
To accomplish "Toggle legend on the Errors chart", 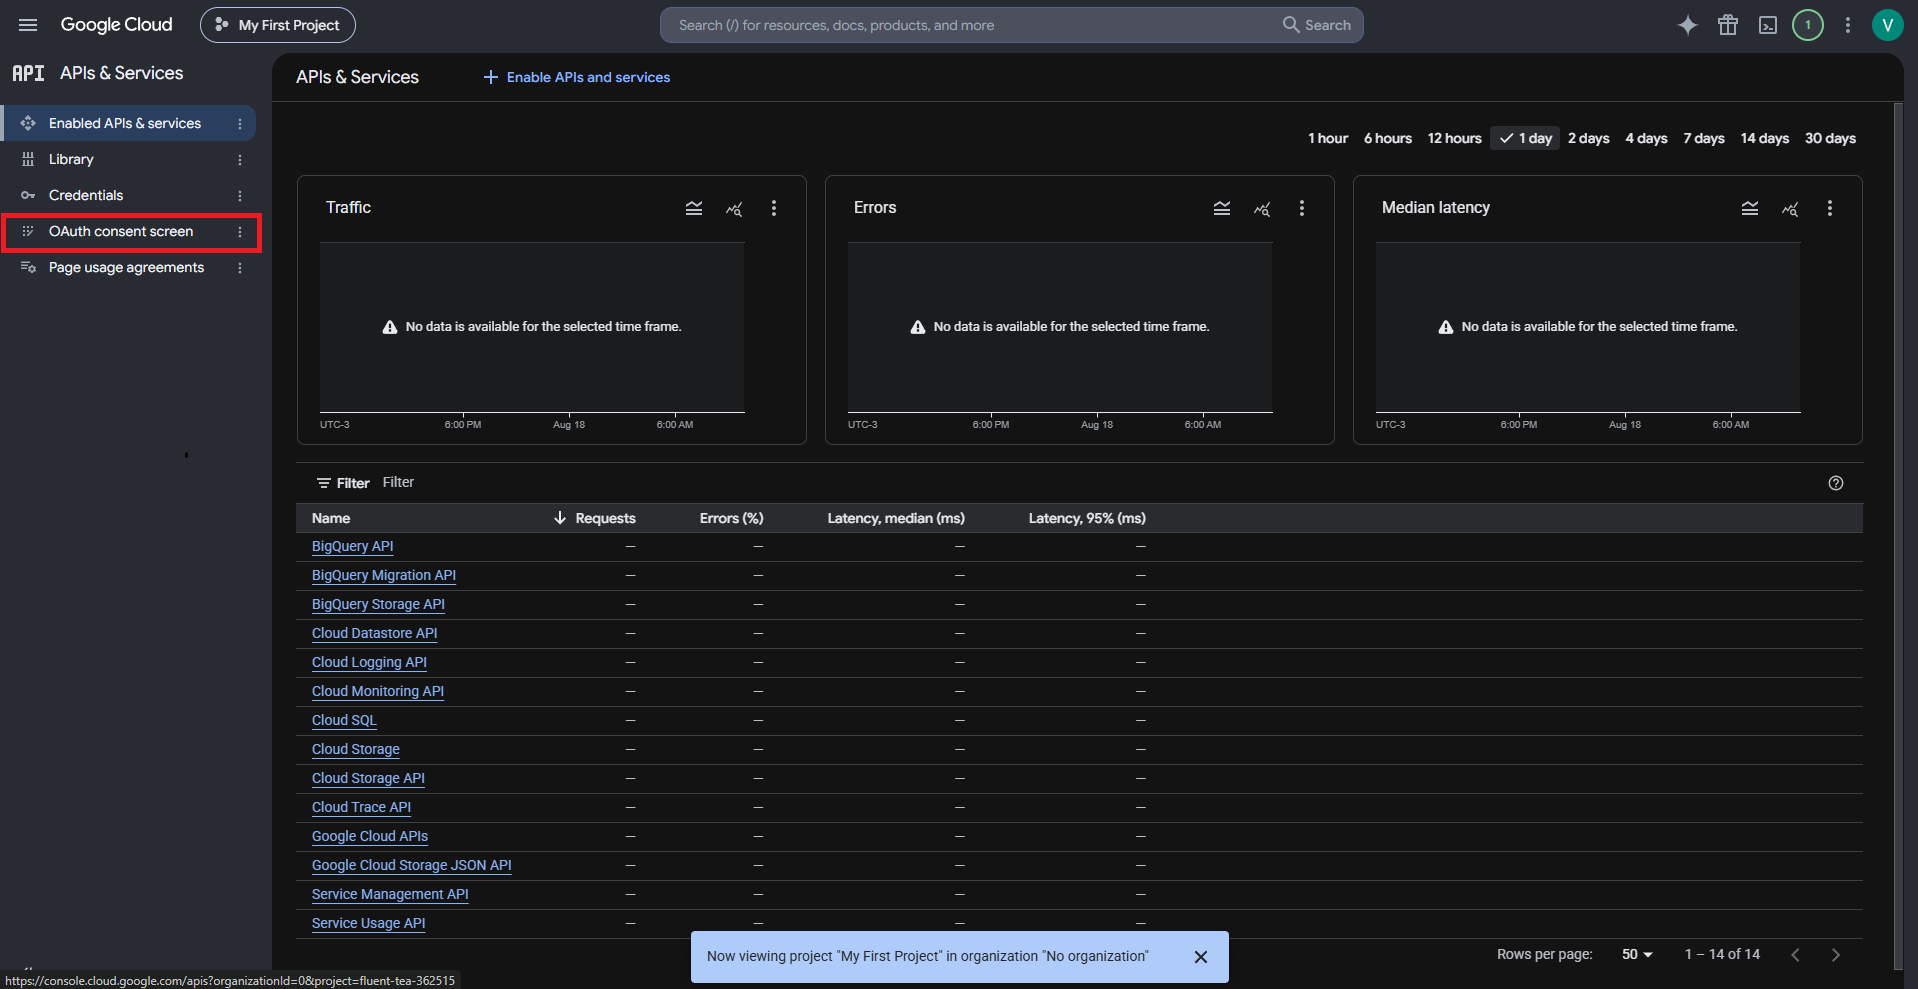I will [1222, 208].
